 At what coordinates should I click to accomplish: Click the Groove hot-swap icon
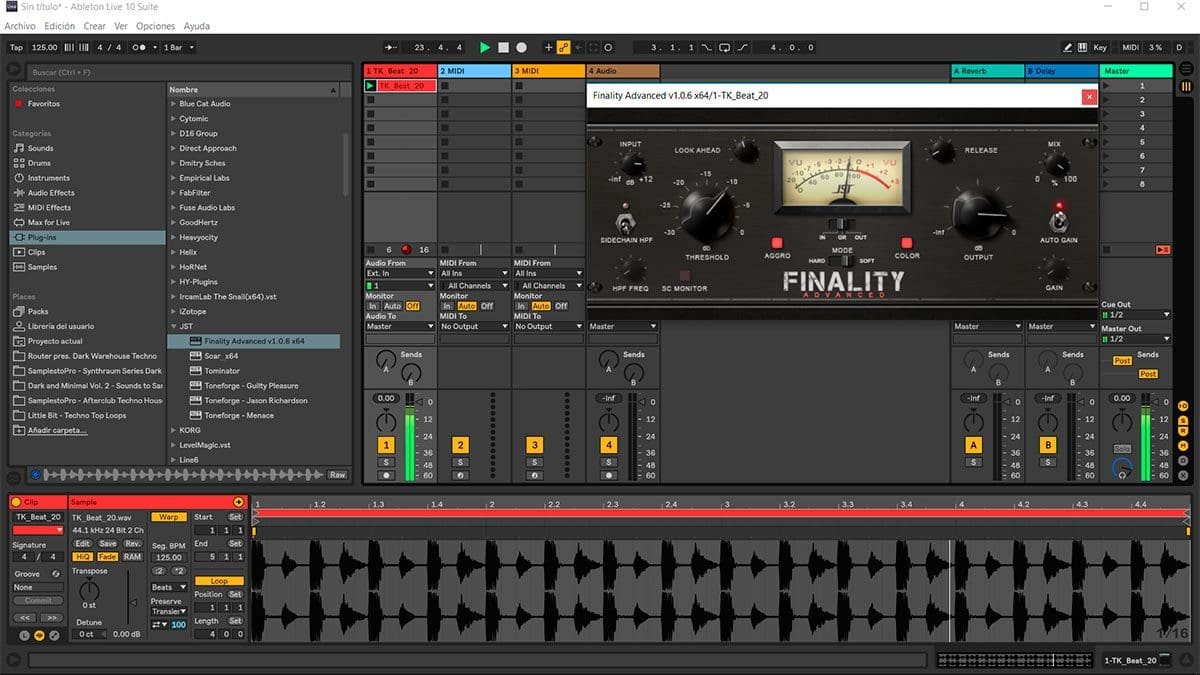point(56,573)
